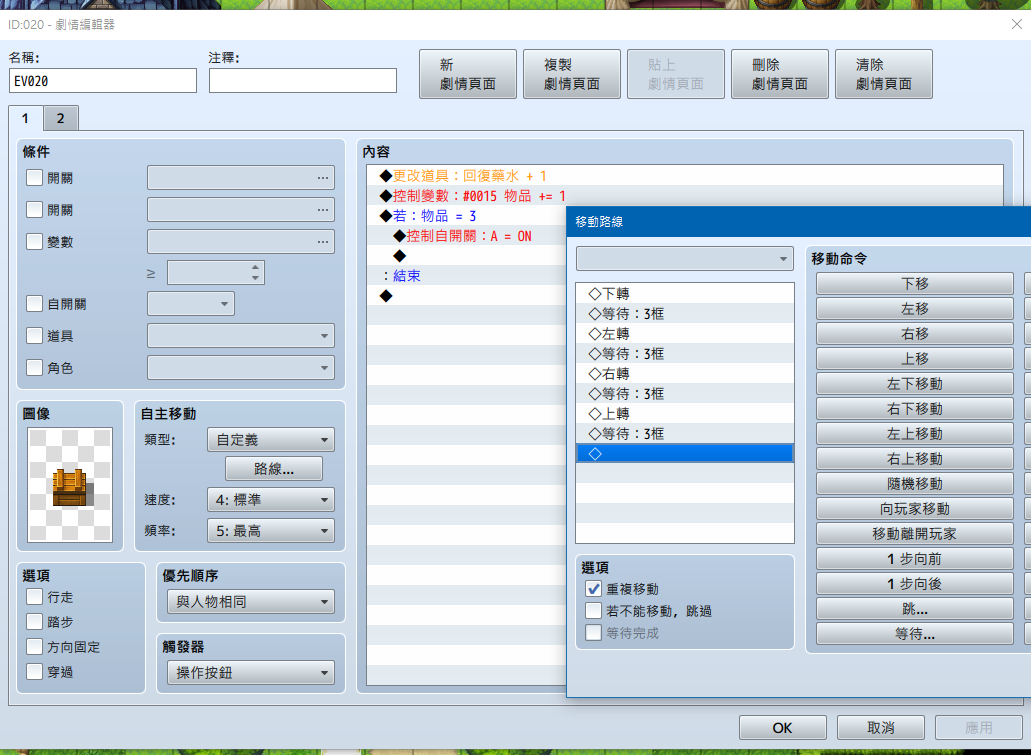Open the 角色 dropdown
Screen dimensions: 1031x755
tap(241, 368)
